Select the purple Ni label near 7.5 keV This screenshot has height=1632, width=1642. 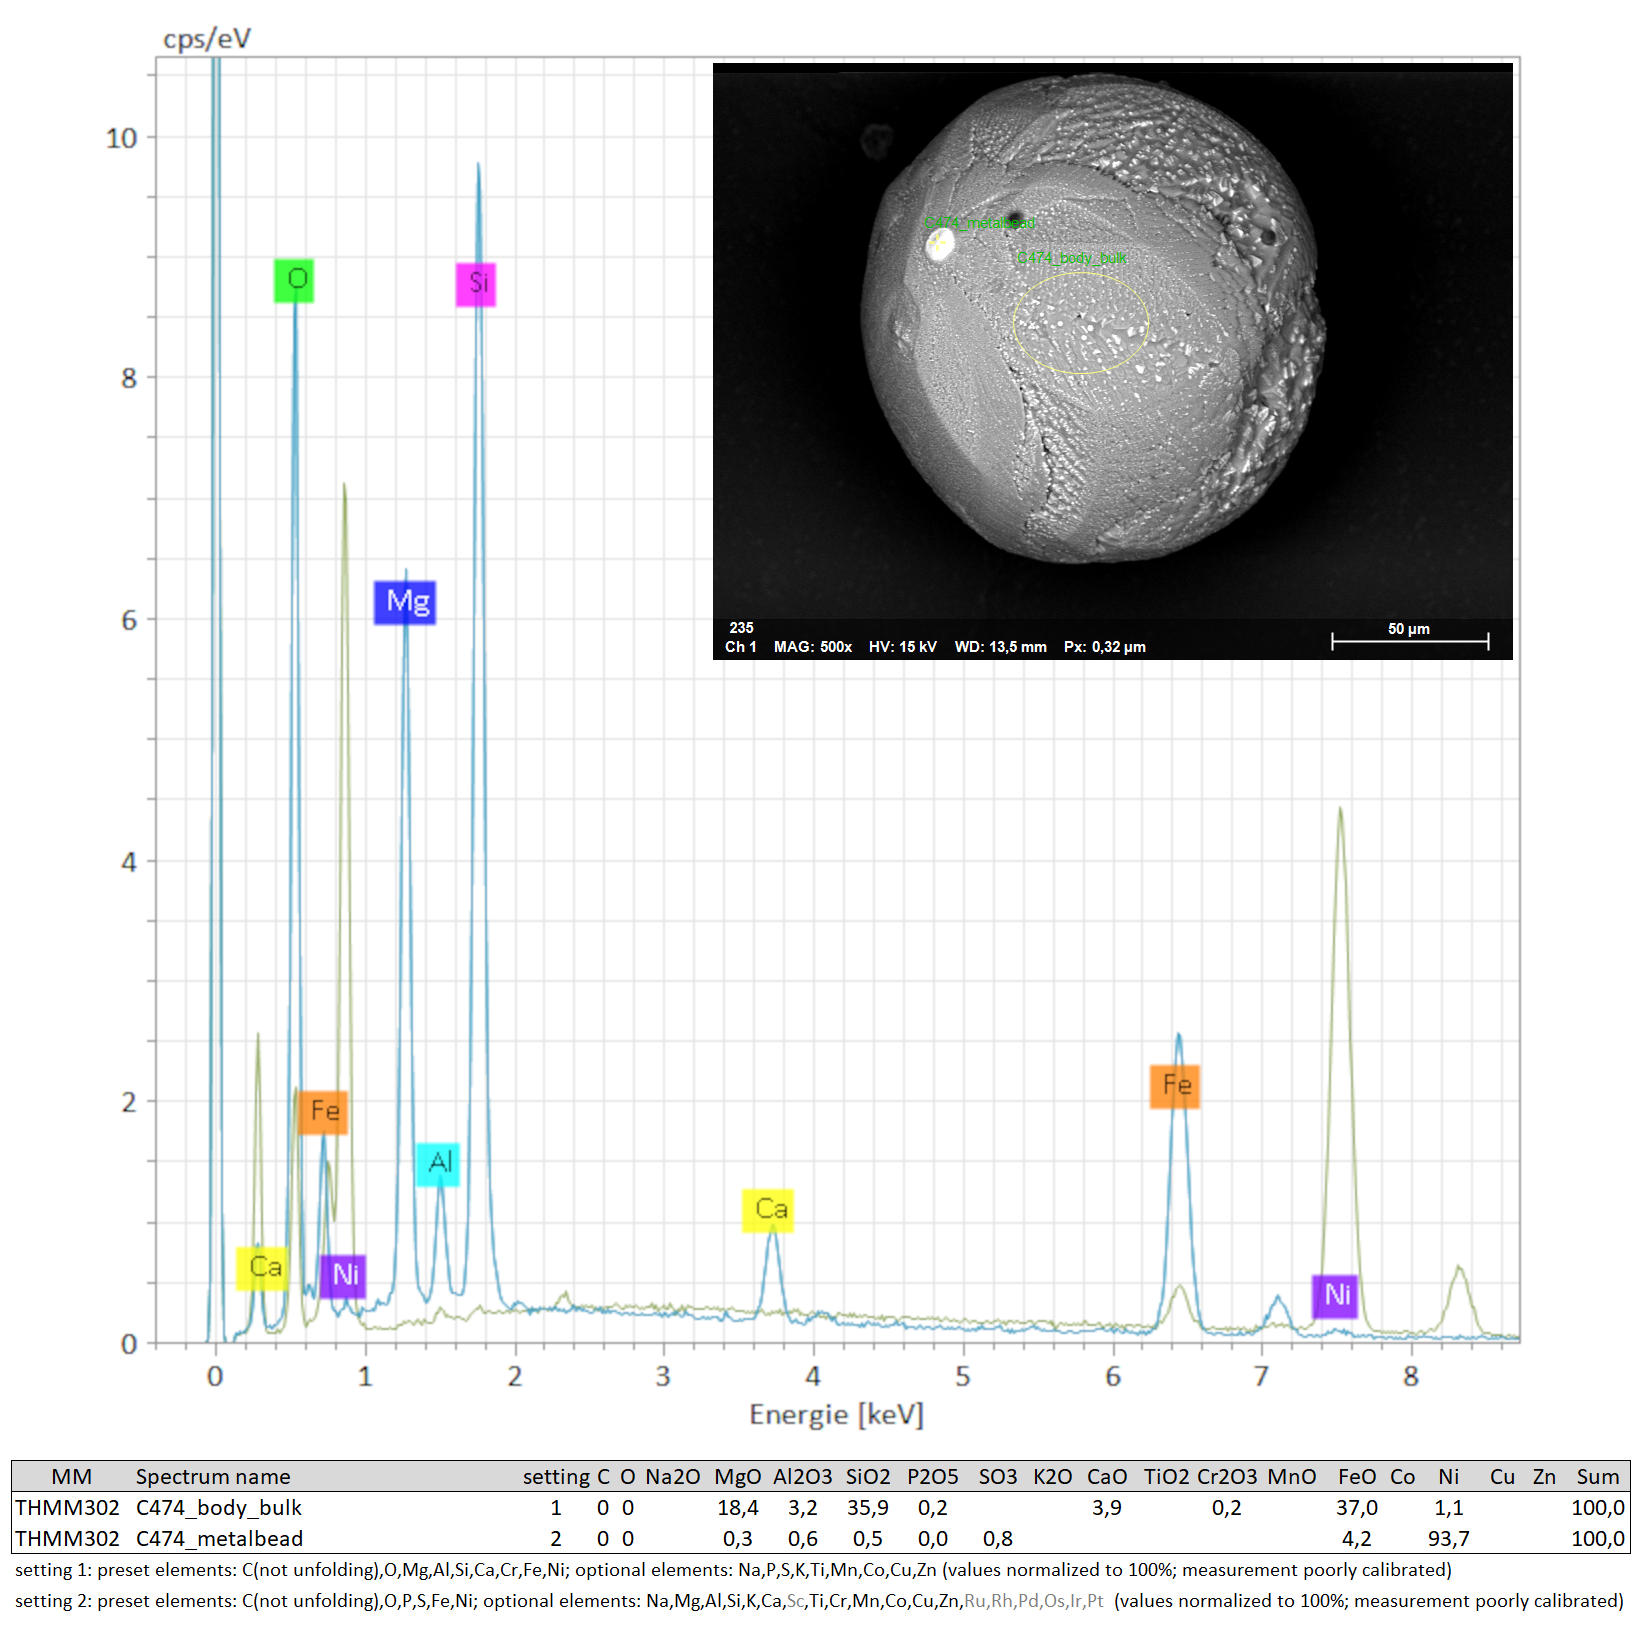(x=1335, y=1296)
